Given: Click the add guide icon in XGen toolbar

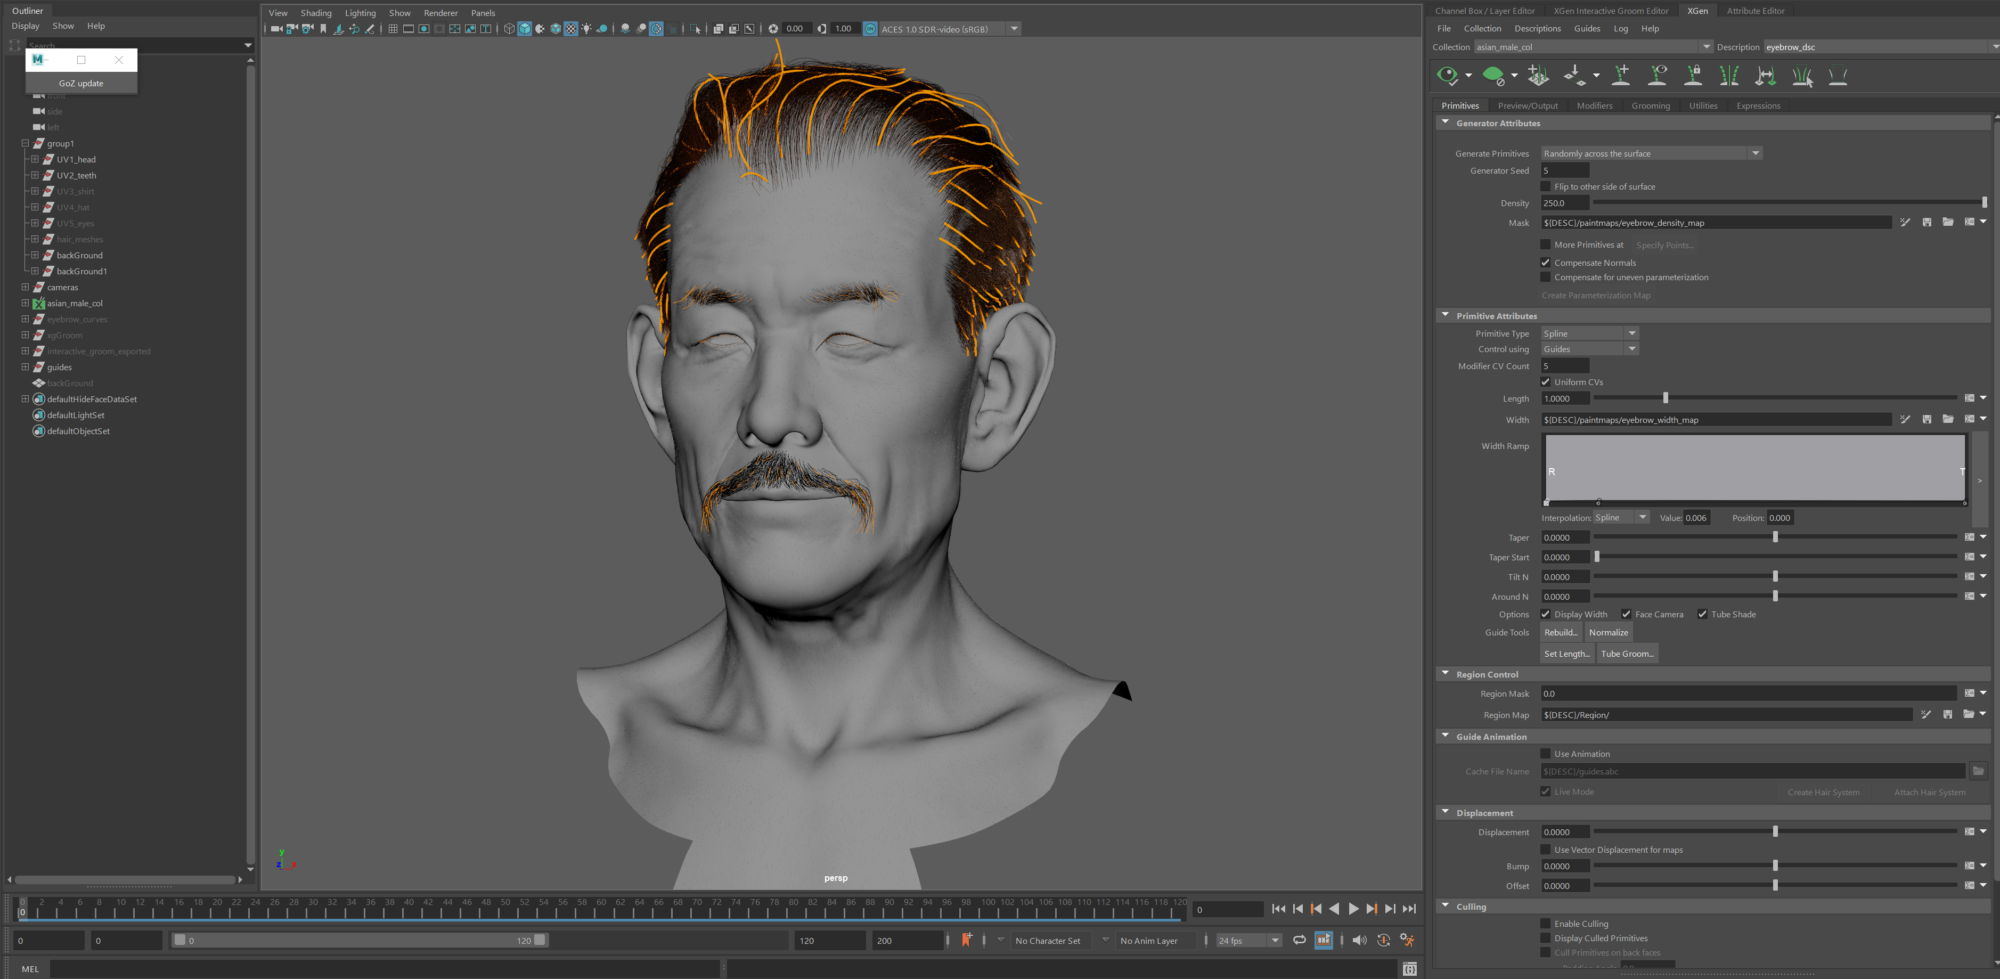Looking at the screenshot, I should (1621, 75).
